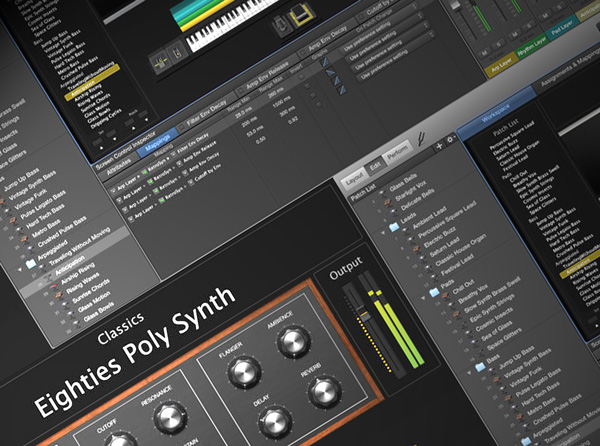The height and width of the screenshot is (446, 600).
Task: Add a new patch with the plus button
Action: (x=439, y=145)
